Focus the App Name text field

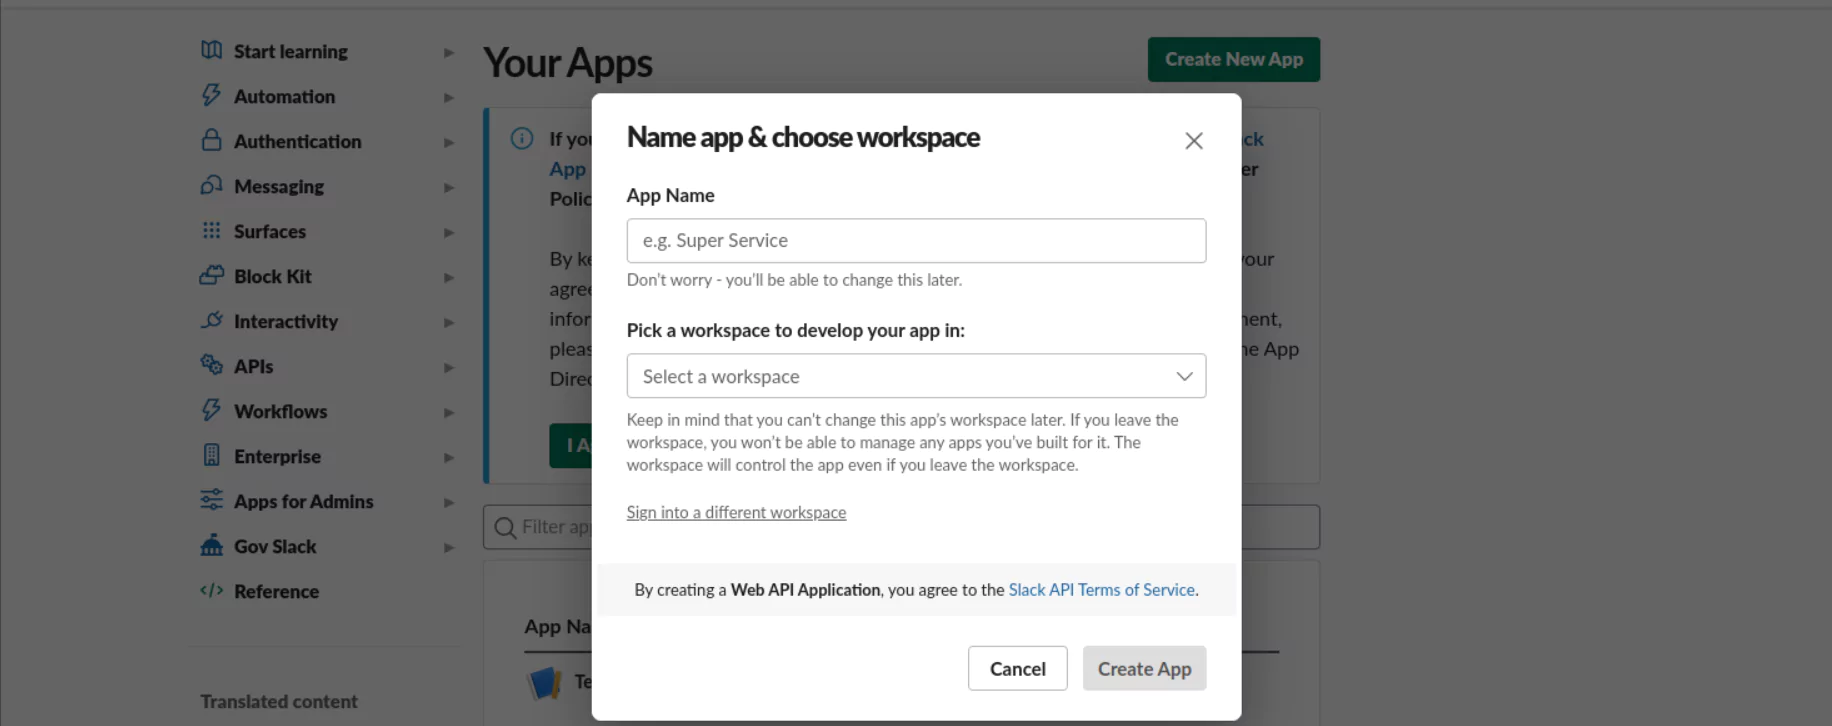pos(916,241)
